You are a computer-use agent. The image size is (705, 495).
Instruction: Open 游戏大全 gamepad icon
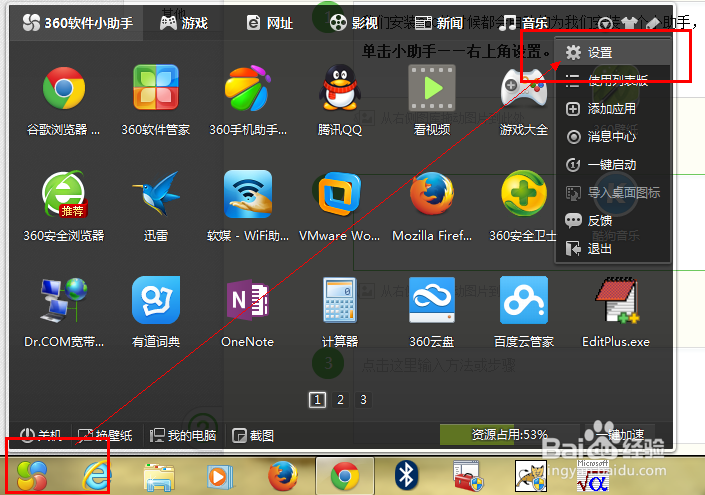(x=524, y=88)
